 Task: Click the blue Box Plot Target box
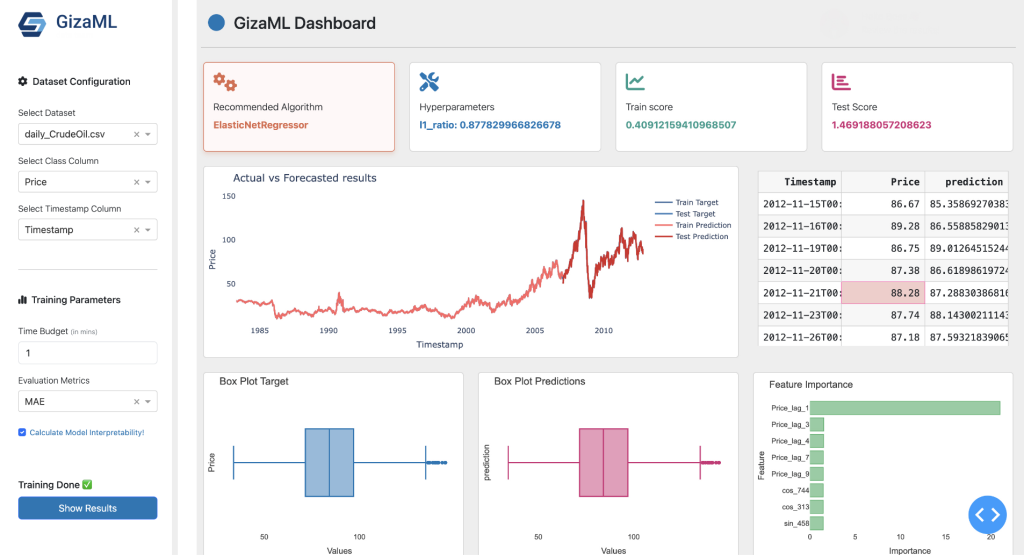[x=329, y=463]
